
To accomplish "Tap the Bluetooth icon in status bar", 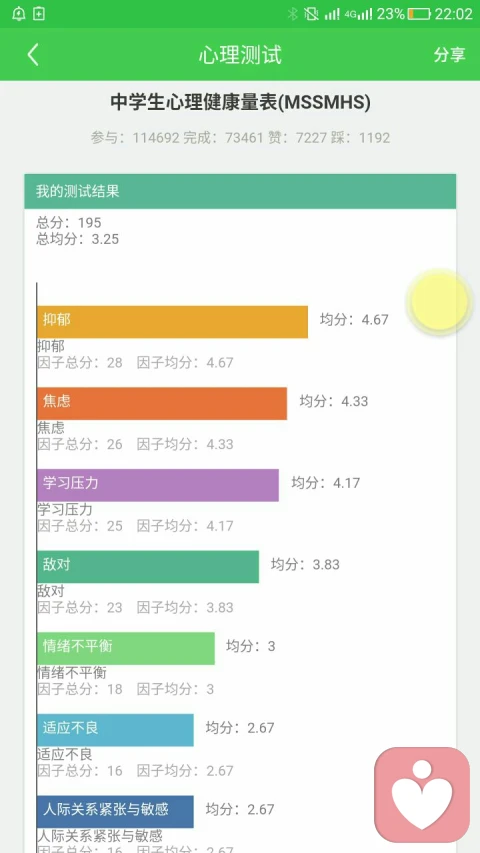I will [293, 14].
